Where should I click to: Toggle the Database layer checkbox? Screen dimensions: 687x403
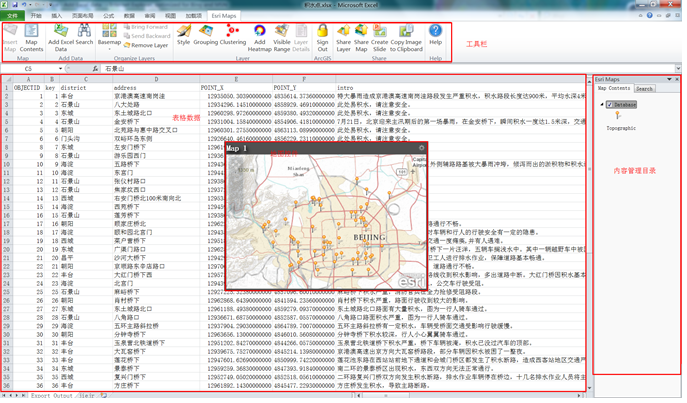[x=610, y=104]
